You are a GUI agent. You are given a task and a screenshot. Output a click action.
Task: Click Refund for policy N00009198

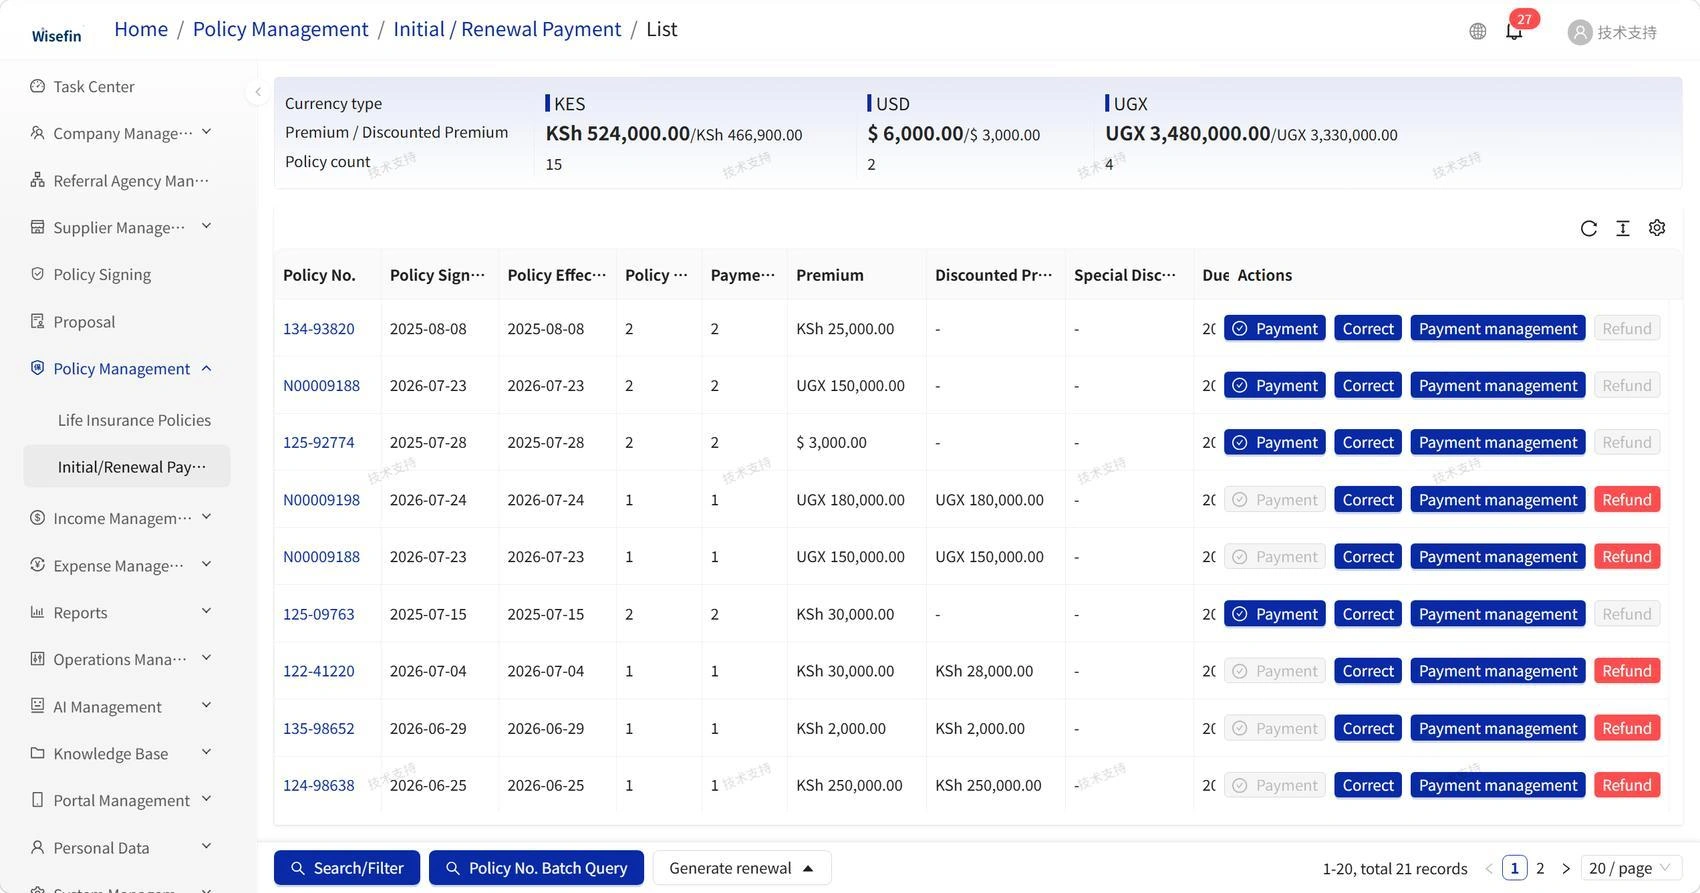tap(1627, 500)
